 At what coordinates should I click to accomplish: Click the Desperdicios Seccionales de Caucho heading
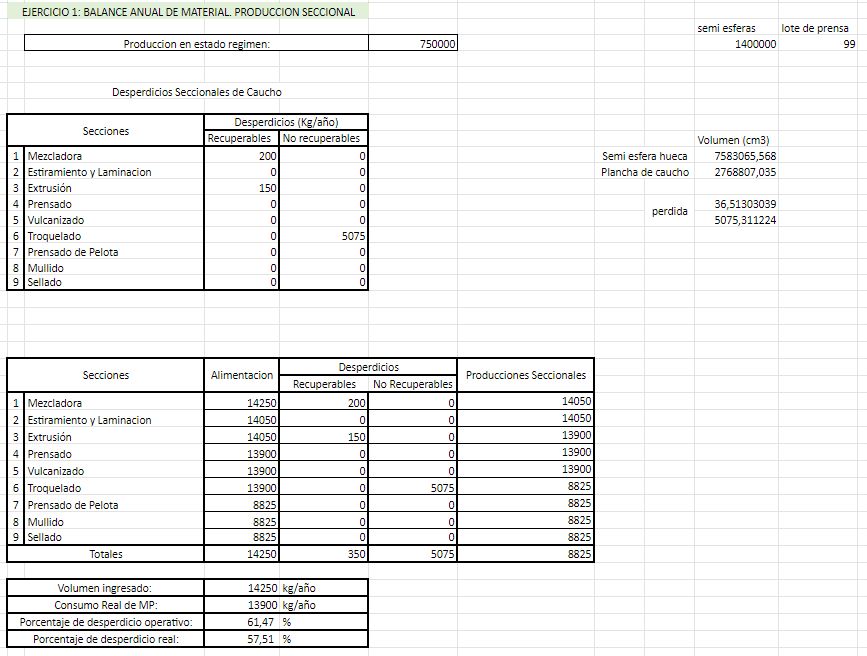[196, 92]
